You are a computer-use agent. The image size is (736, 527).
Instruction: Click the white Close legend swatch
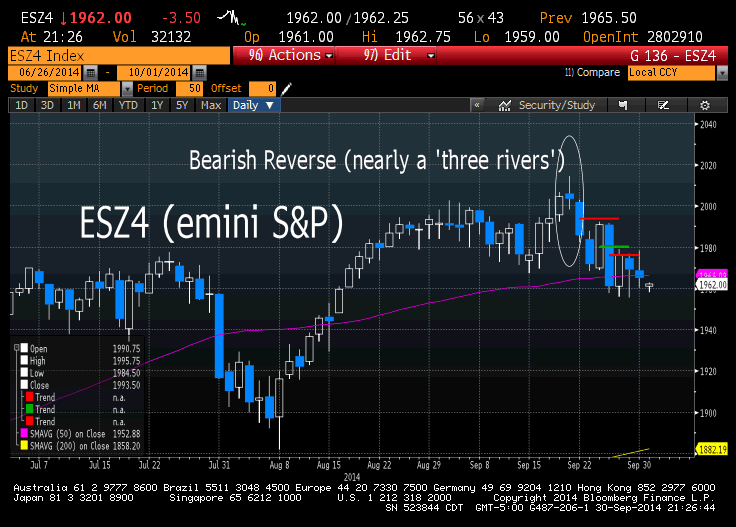point(24,385)
